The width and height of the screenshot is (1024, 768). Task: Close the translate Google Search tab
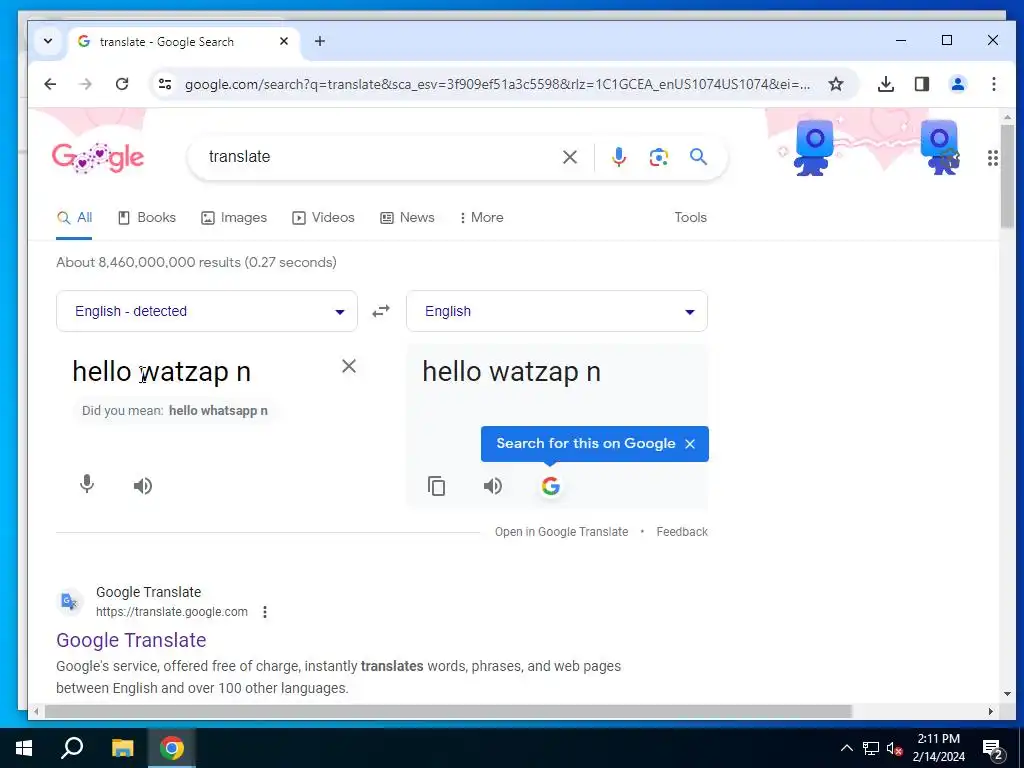pos(283,41)
